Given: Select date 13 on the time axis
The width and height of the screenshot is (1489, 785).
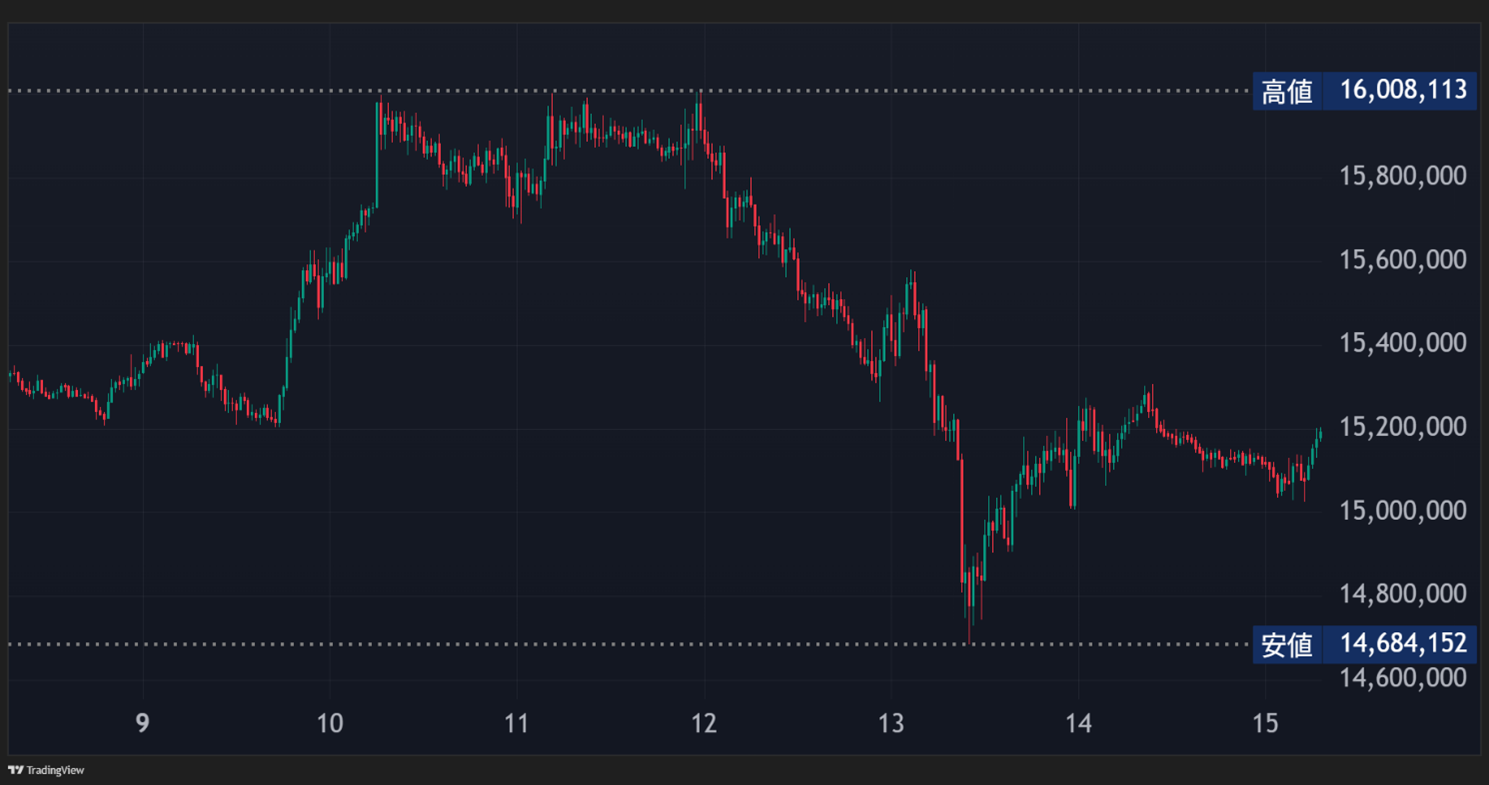Looking at the screenshot, I should (x=891, y=723).
